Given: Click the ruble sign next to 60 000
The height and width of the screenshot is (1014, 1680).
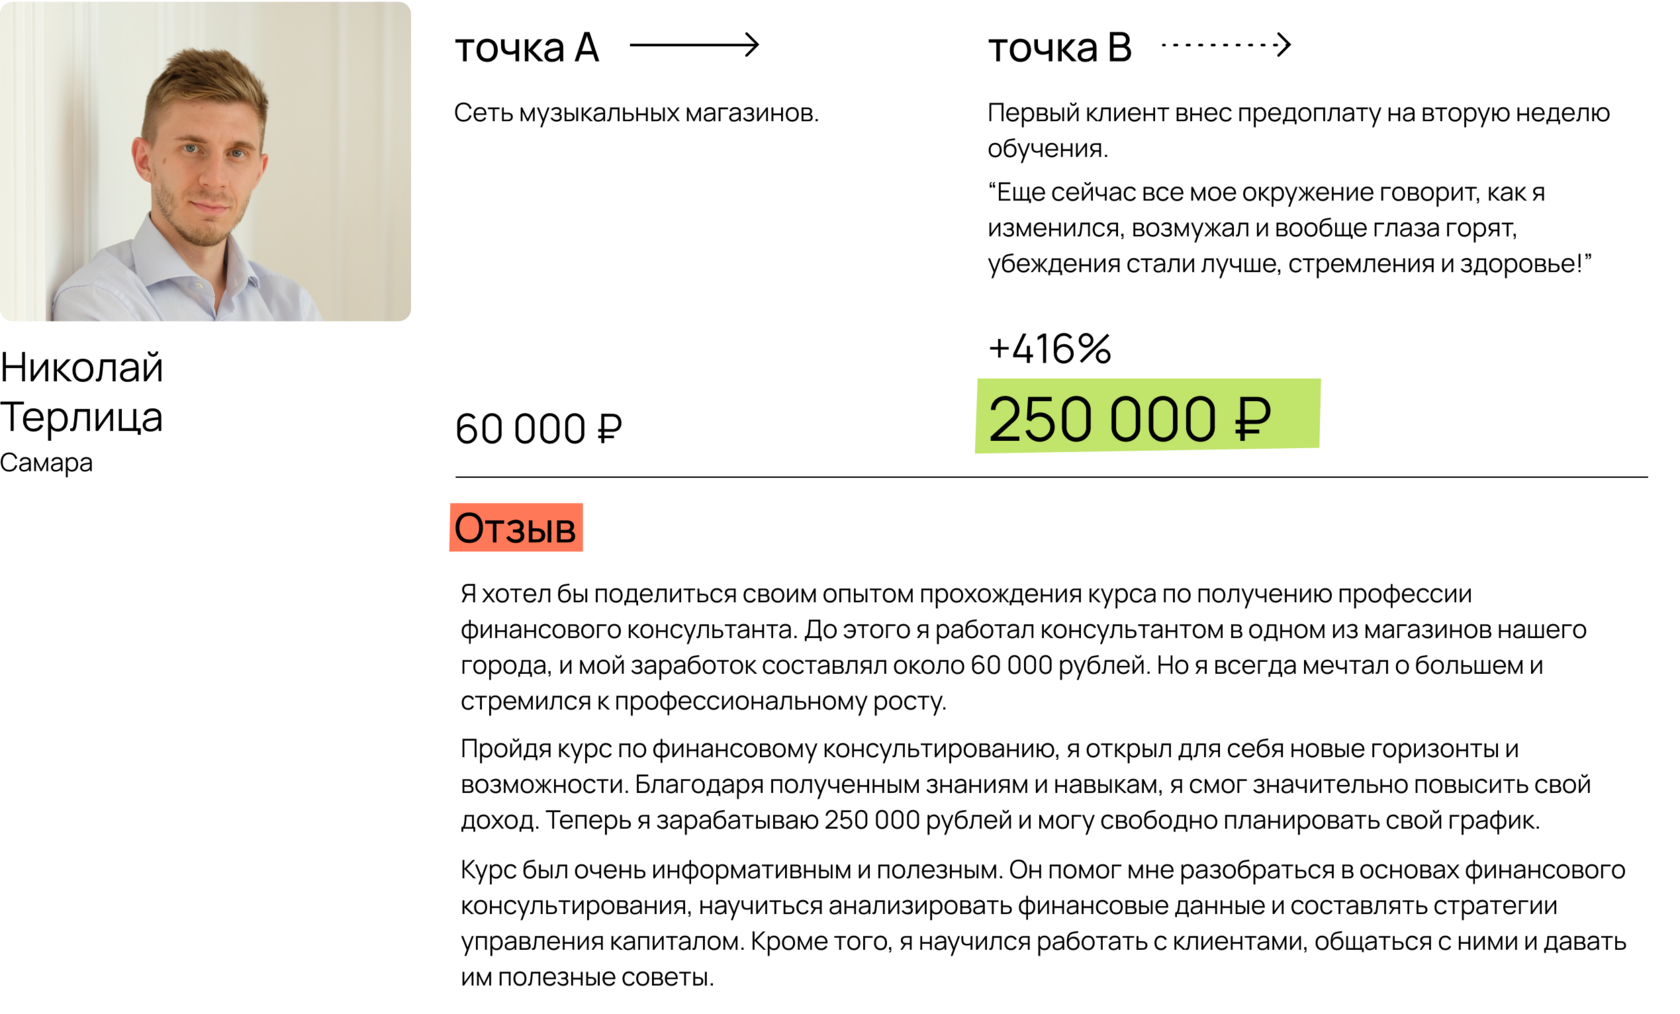Looking at the screenshot, I should tap(610, 430).
